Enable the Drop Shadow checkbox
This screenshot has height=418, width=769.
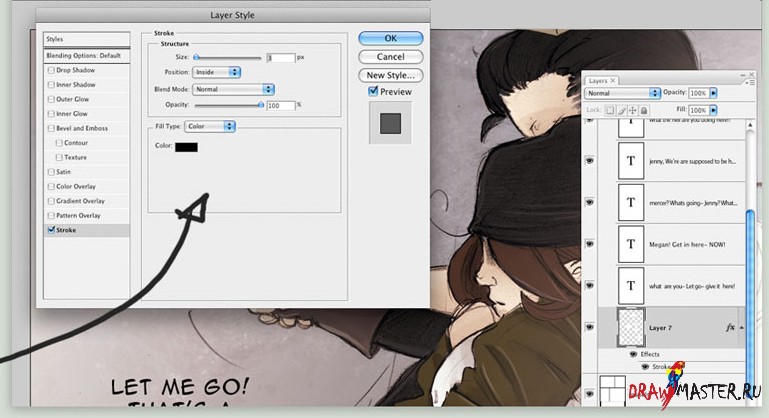pyautogui.click(x=51, y=70)
